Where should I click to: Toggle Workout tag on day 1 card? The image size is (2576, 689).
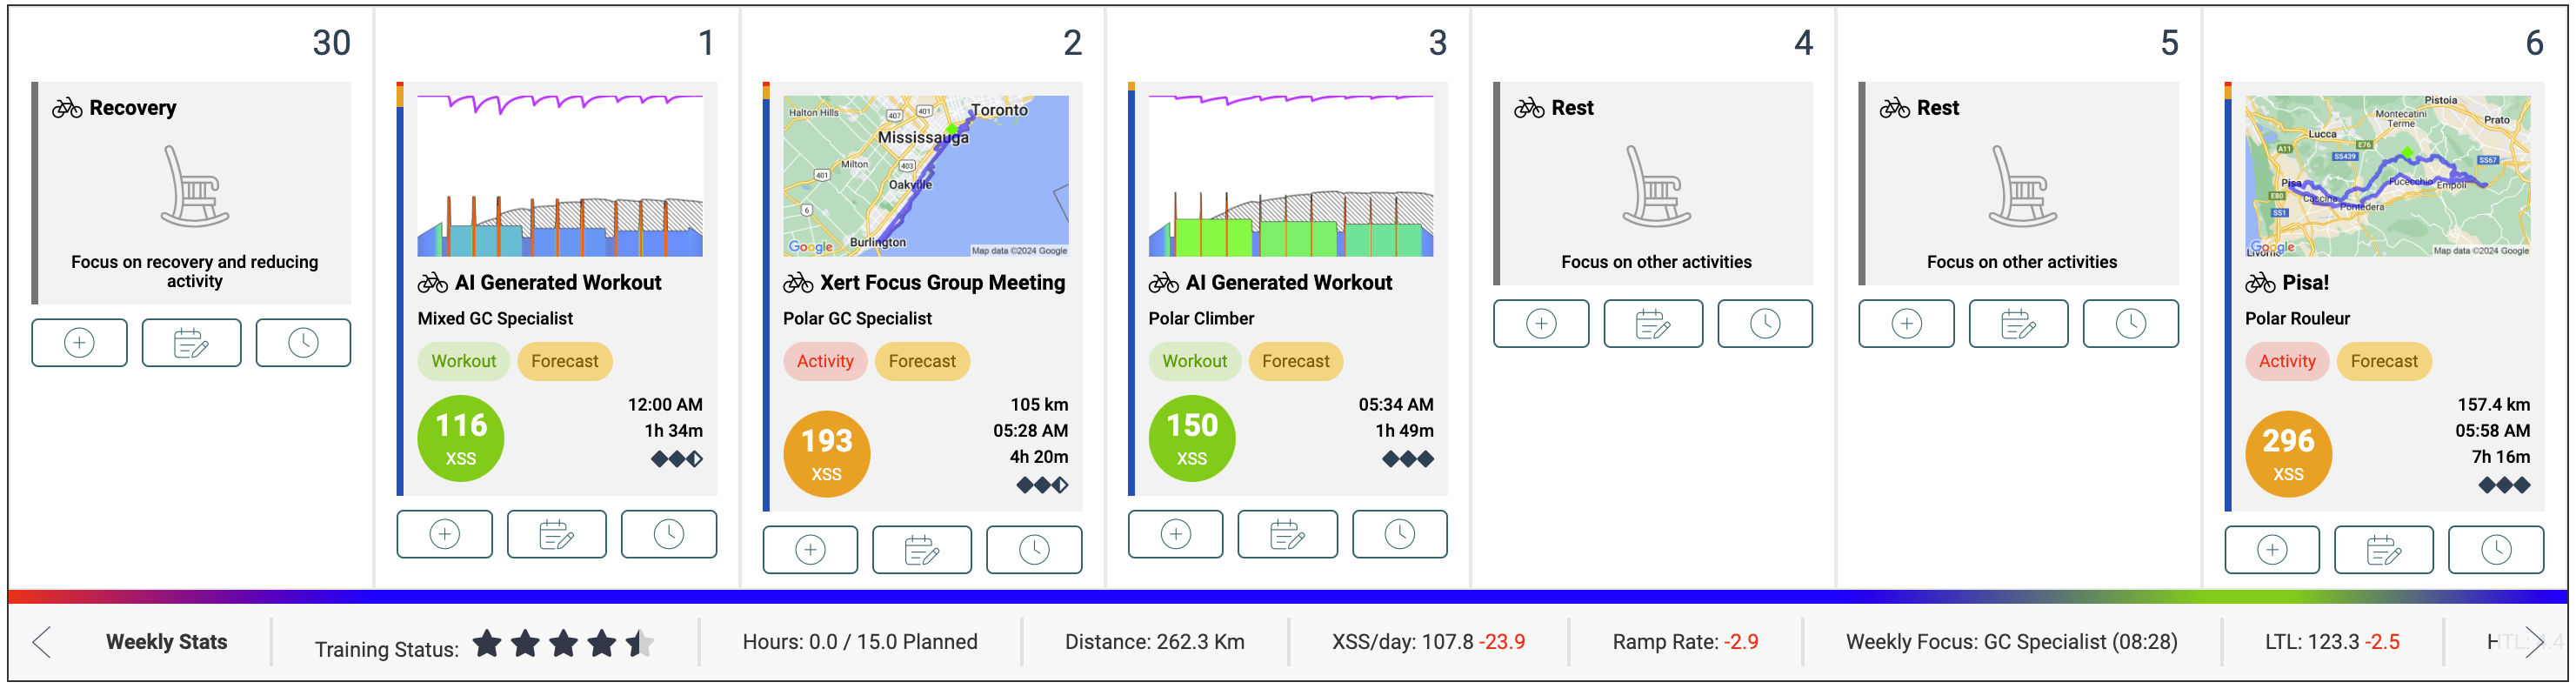point(463,361)
